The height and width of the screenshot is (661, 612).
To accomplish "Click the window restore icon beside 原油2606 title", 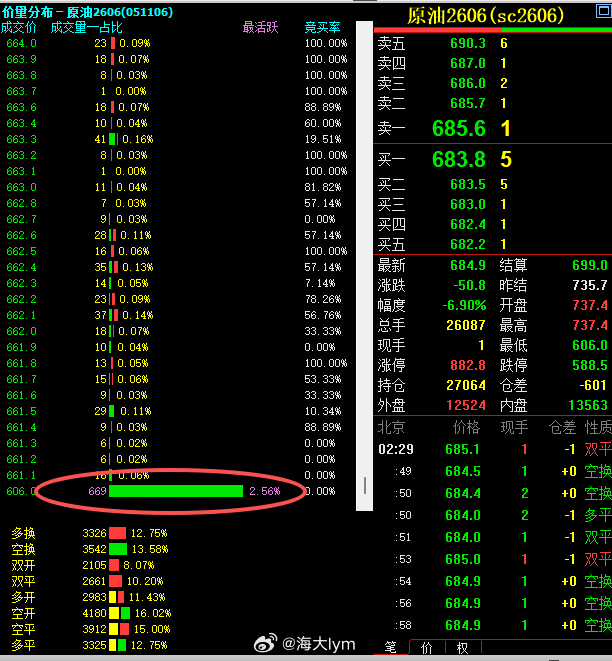I will point(604,11).
